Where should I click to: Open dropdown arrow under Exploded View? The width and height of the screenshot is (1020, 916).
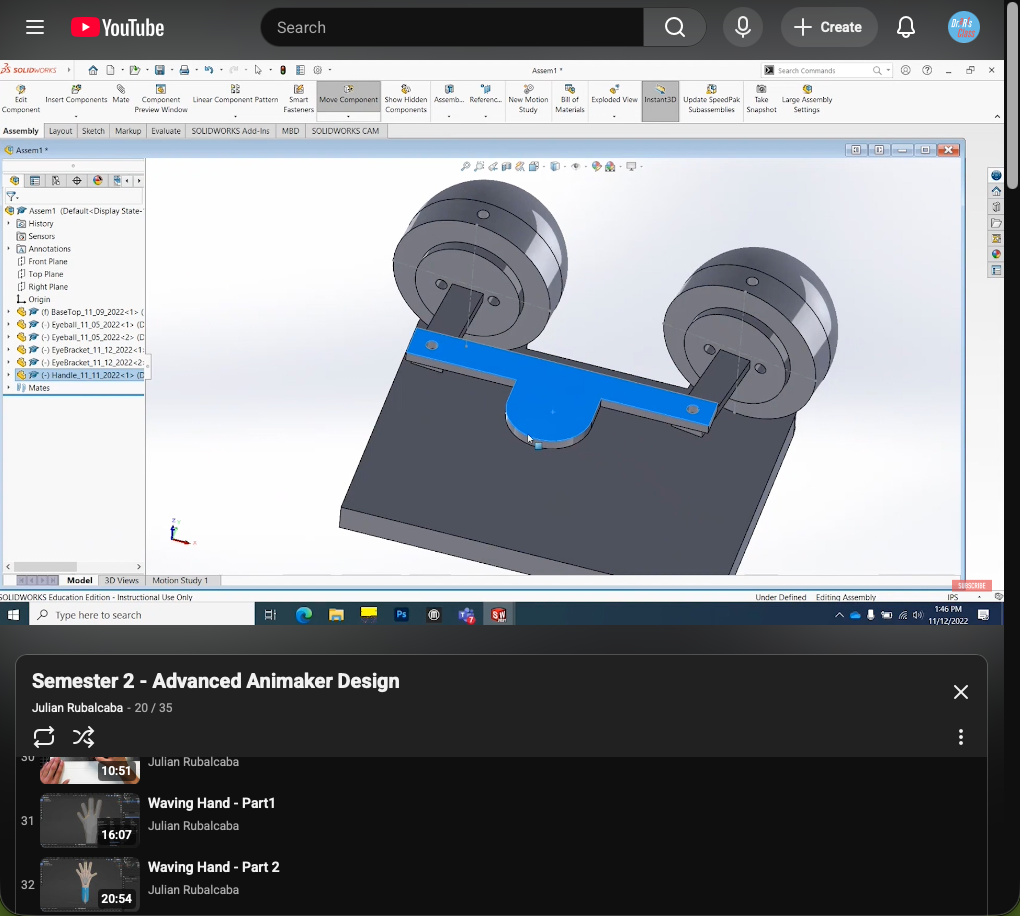[x=614, y=116]
